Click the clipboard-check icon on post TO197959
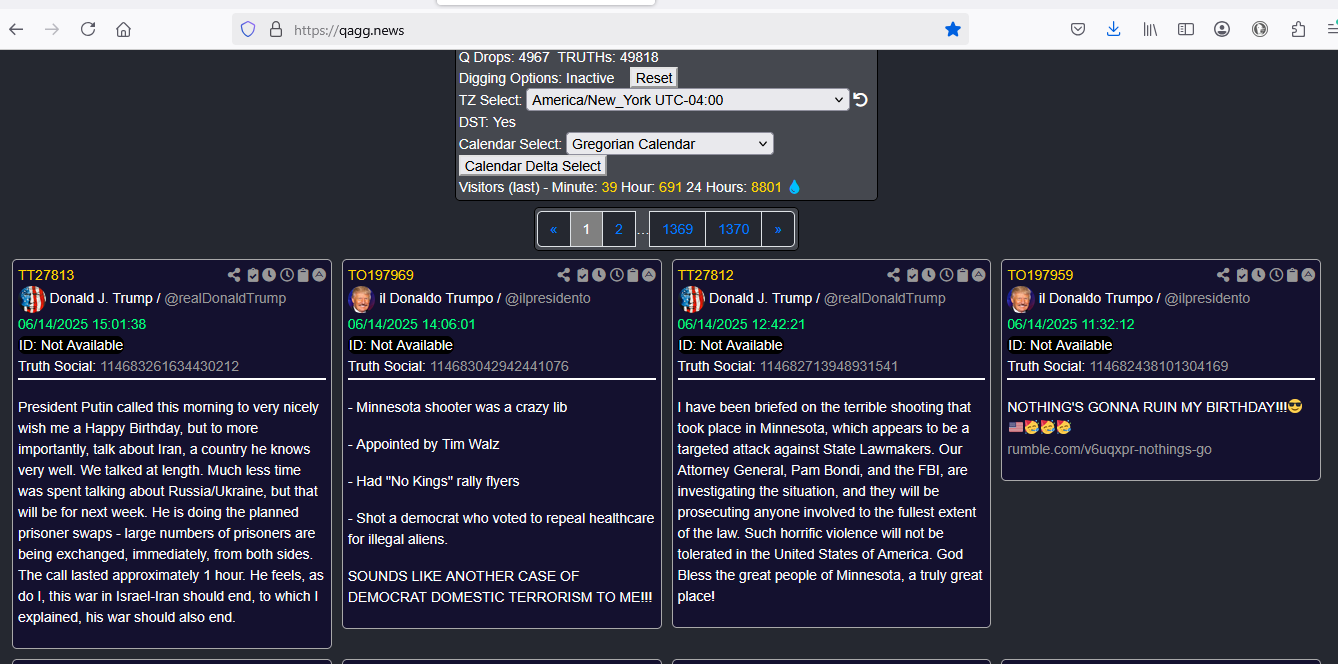 (x=1242, y=275)
